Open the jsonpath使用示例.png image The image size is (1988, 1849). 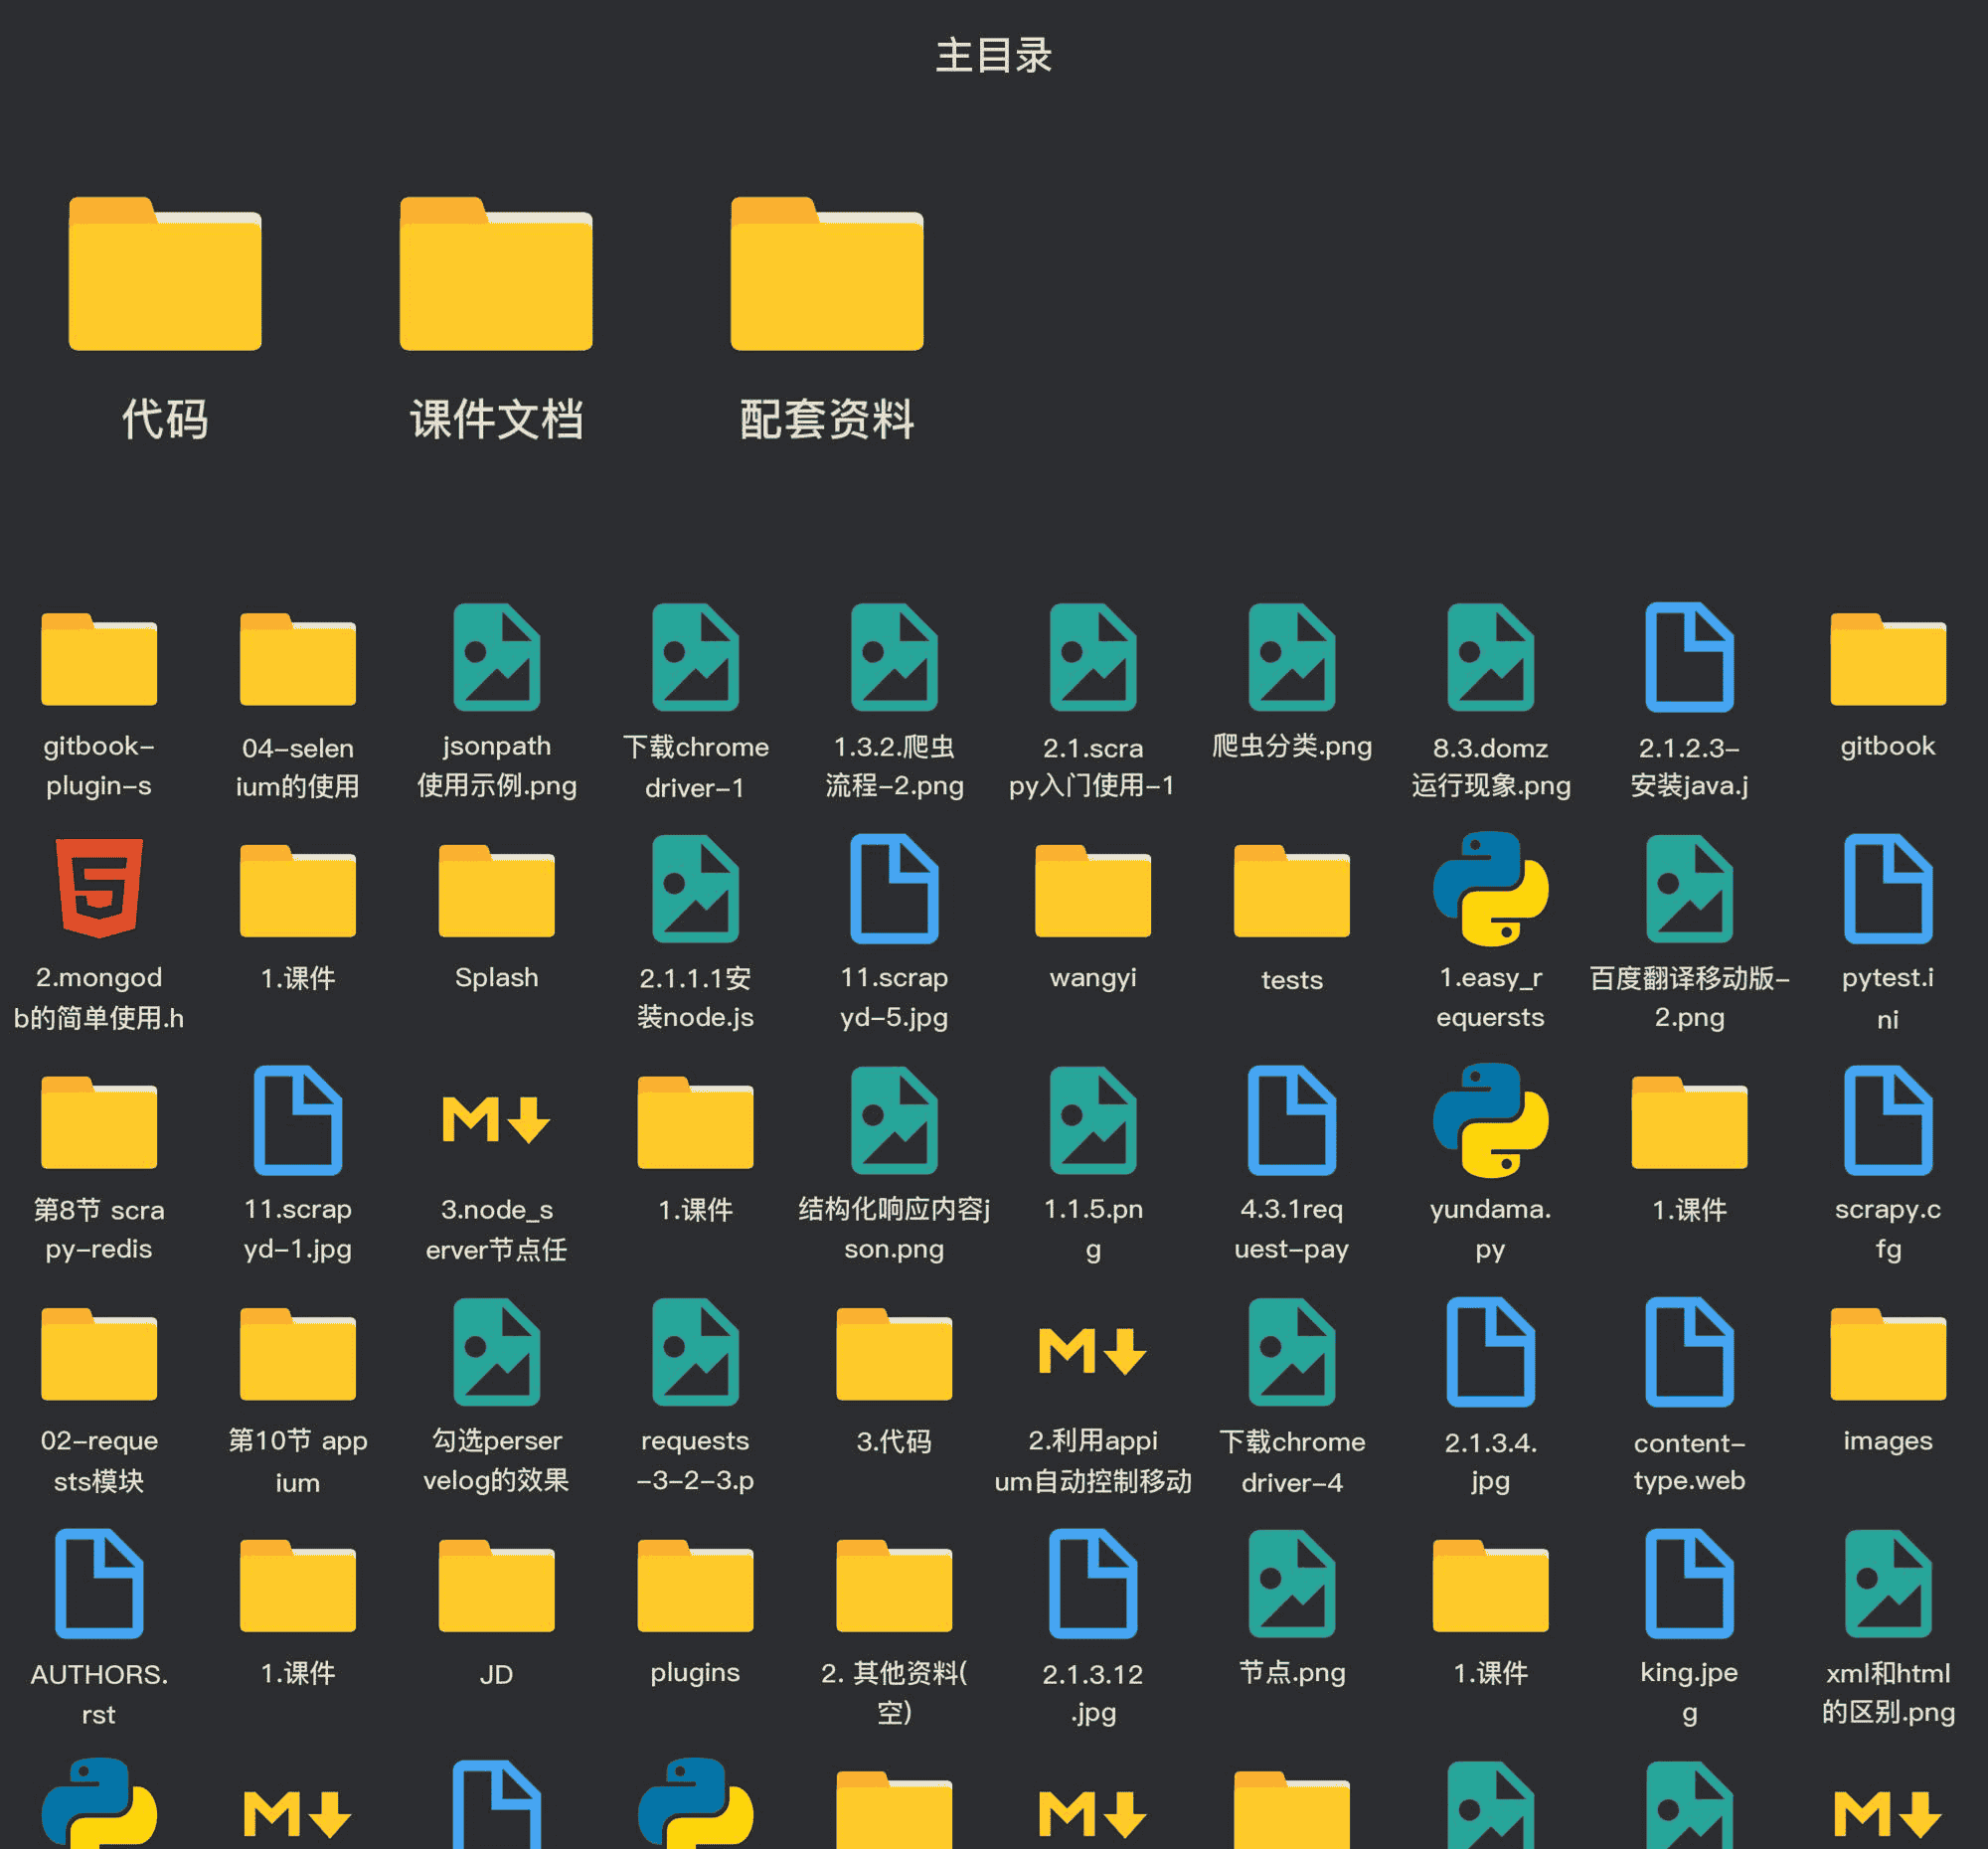click(x=496, y=658)
